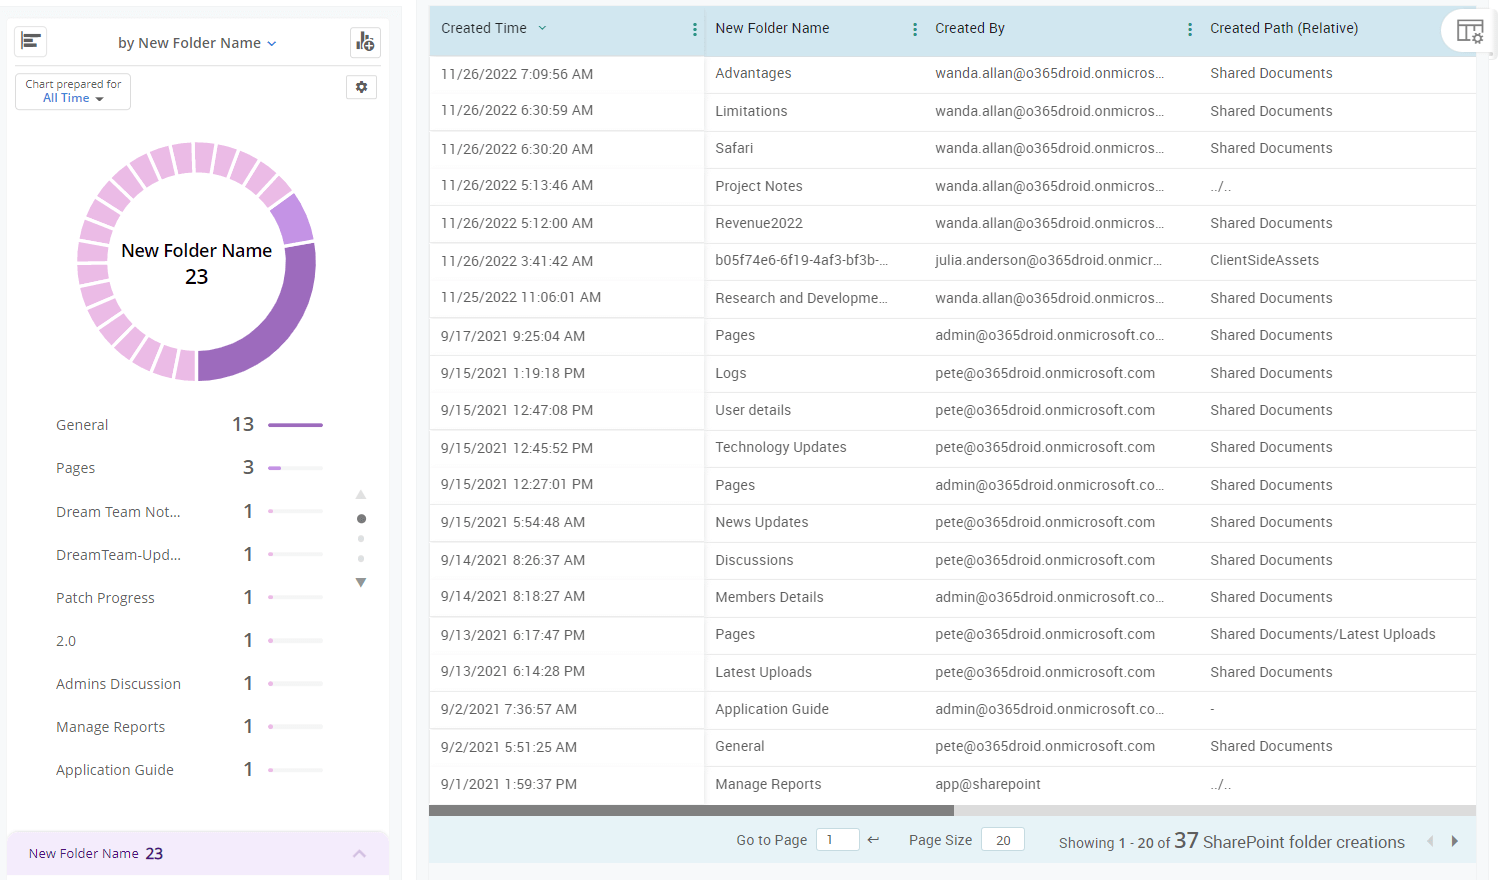Click the go-to-page enter arrow icon
The width and height of the screenshot is (1502, 880).
click(873, 840)
